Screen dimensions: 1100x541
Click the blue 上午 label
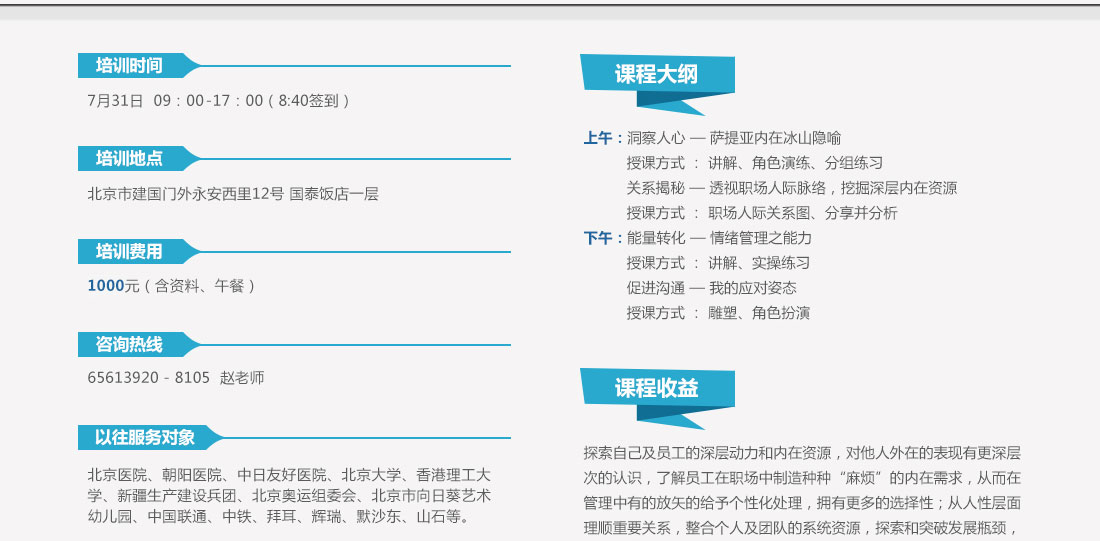coord(602,138)
